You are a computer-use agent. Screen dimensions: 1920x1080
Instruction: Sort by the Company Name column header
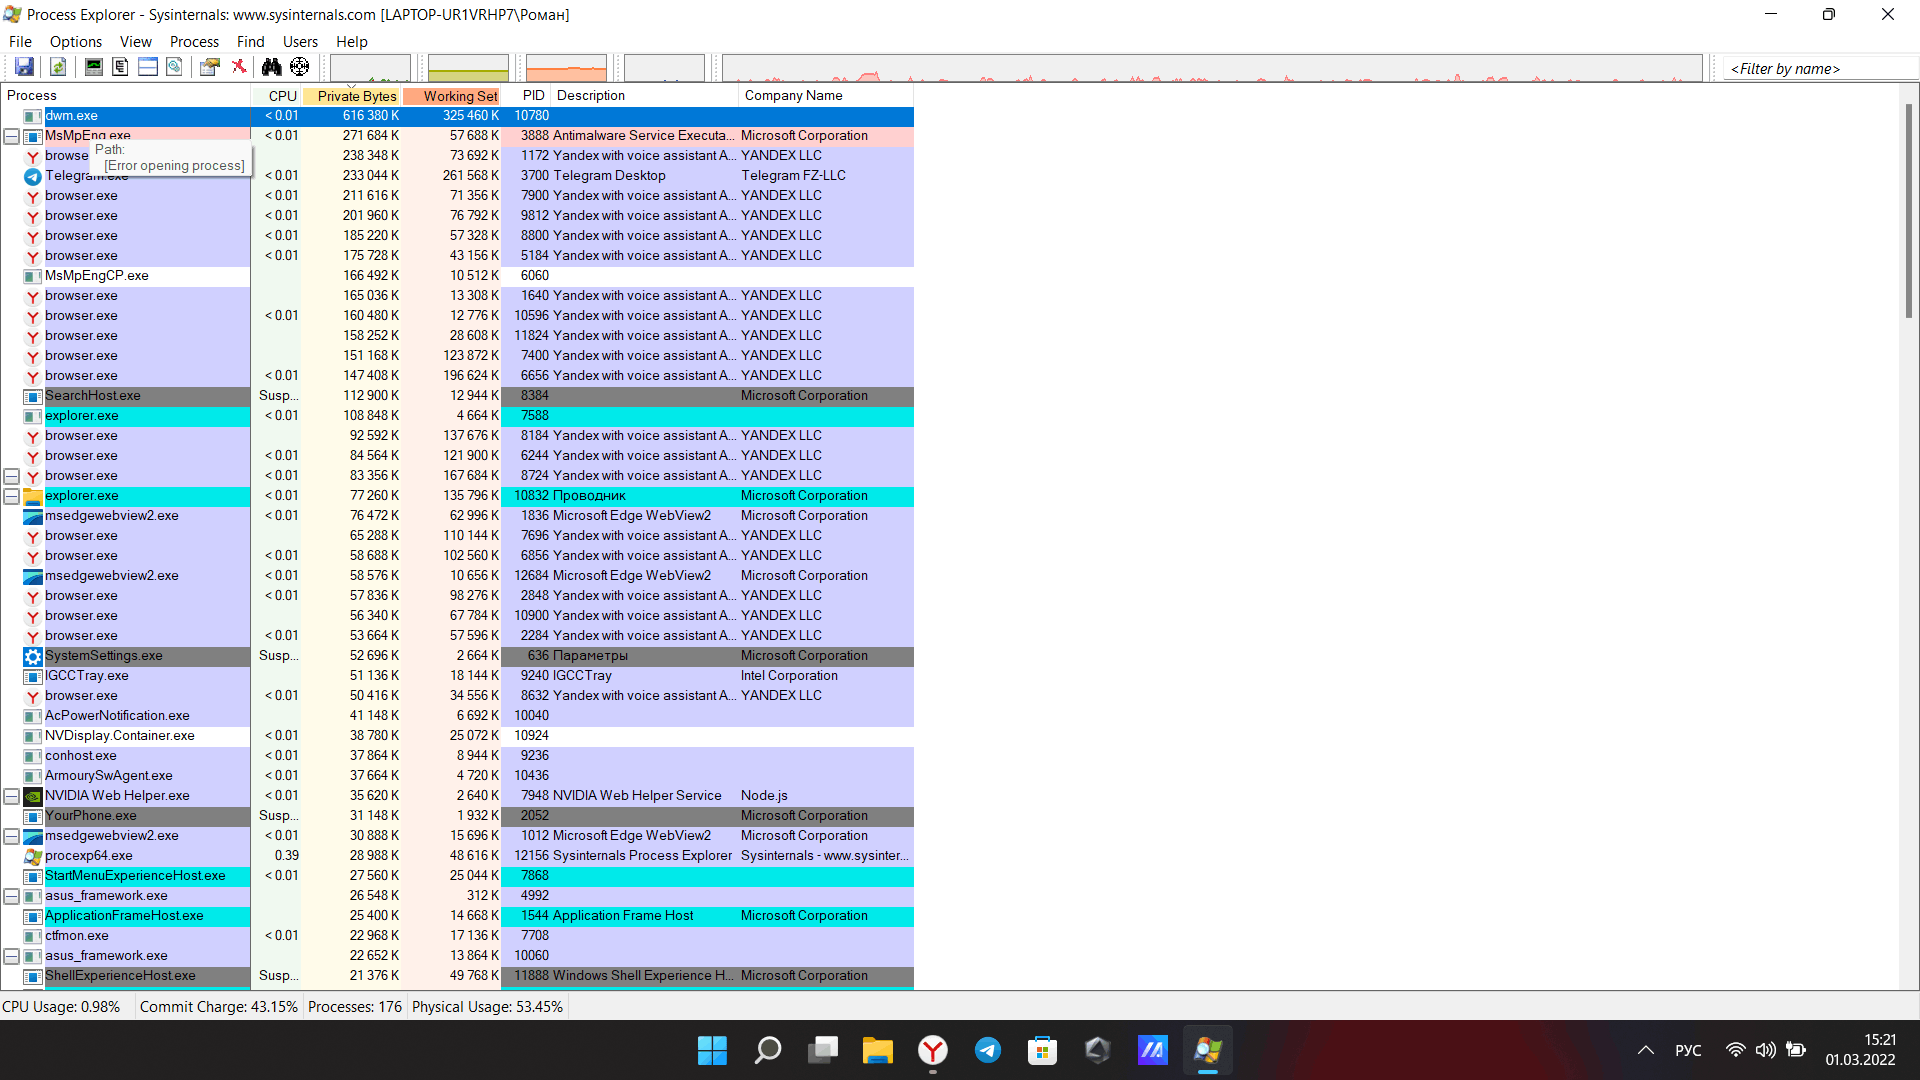(x=826, y=96)
